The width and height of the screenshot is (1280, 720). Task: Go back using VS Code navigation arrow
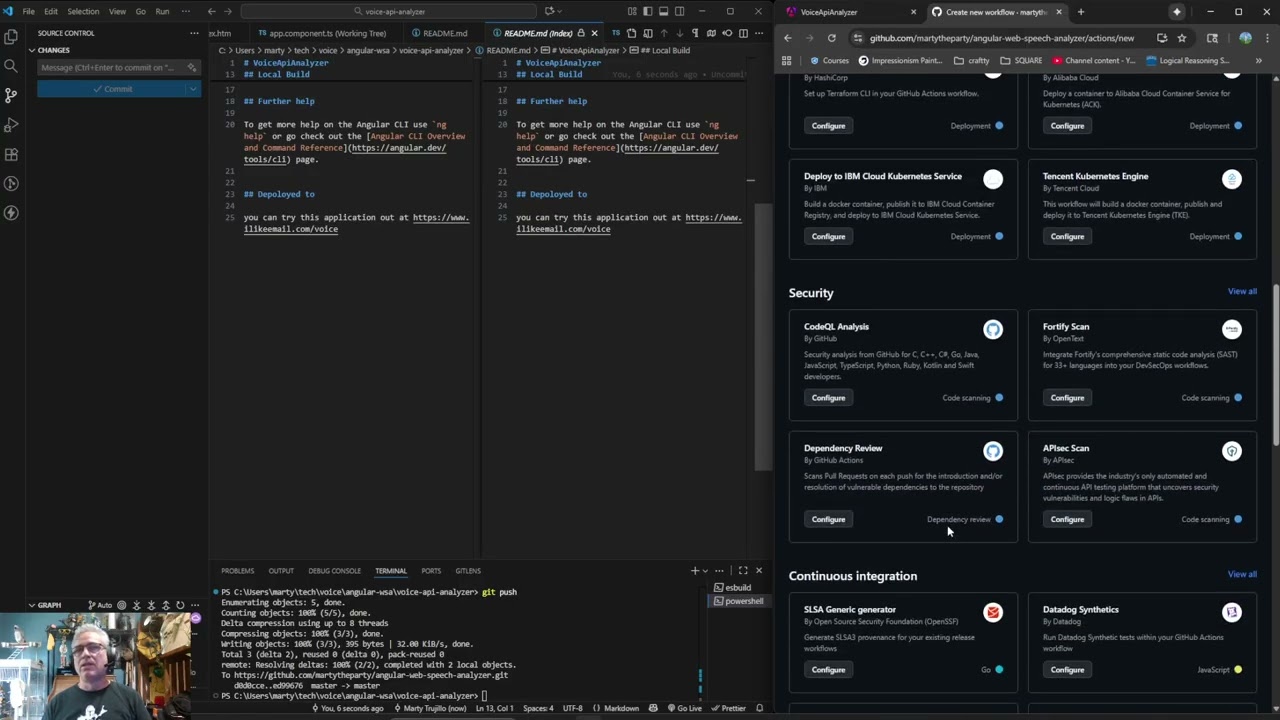coord(211,11)
